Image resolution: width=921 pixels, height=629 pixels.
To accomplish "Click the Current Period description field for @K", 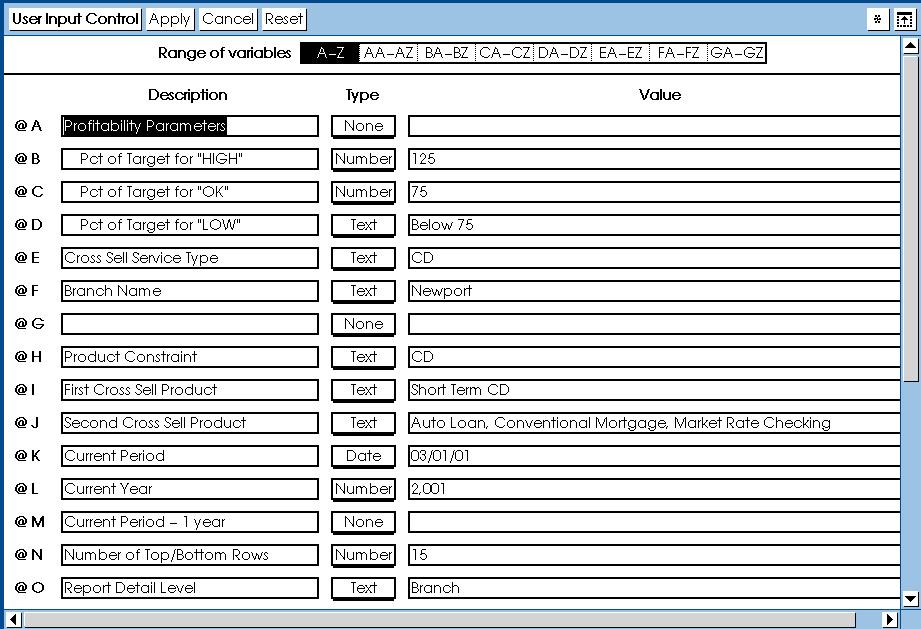I will 190,456.
